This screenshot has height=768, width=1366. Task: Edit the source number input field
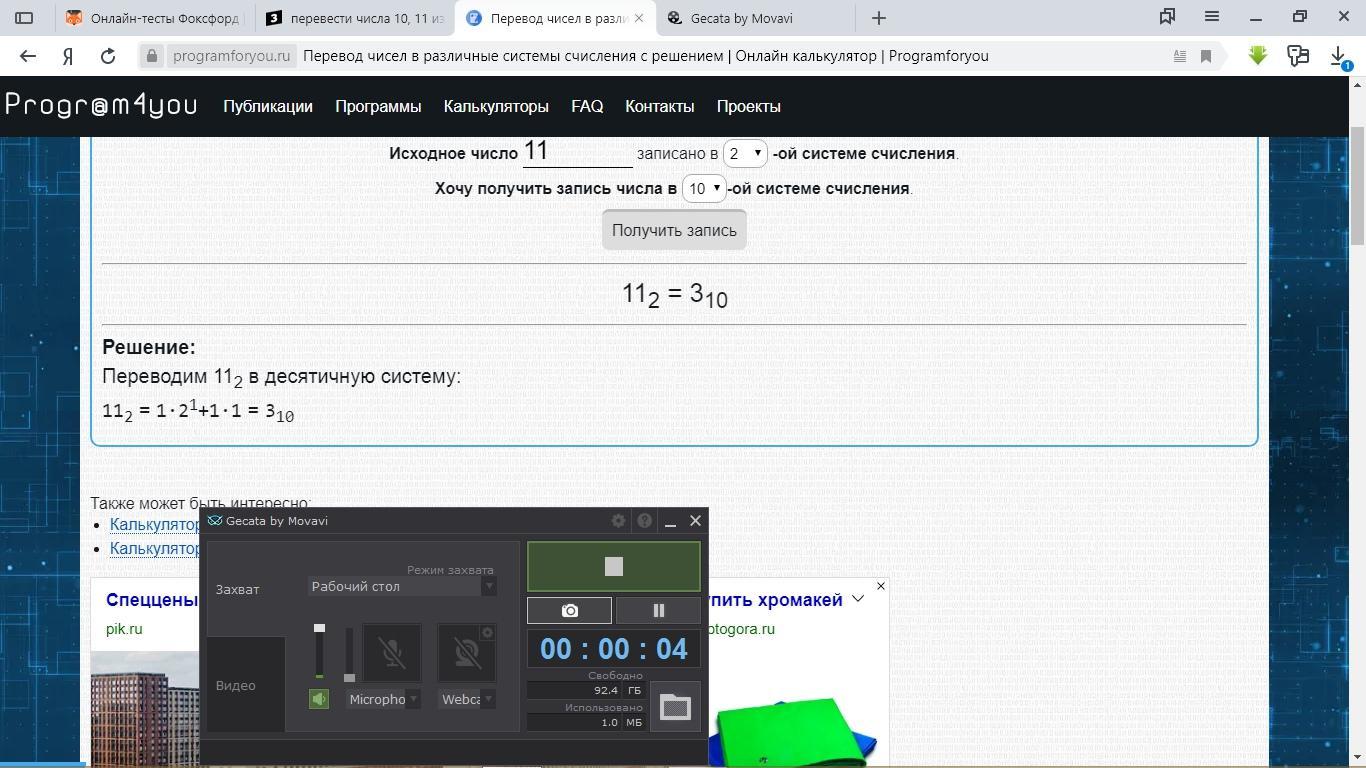578,152
